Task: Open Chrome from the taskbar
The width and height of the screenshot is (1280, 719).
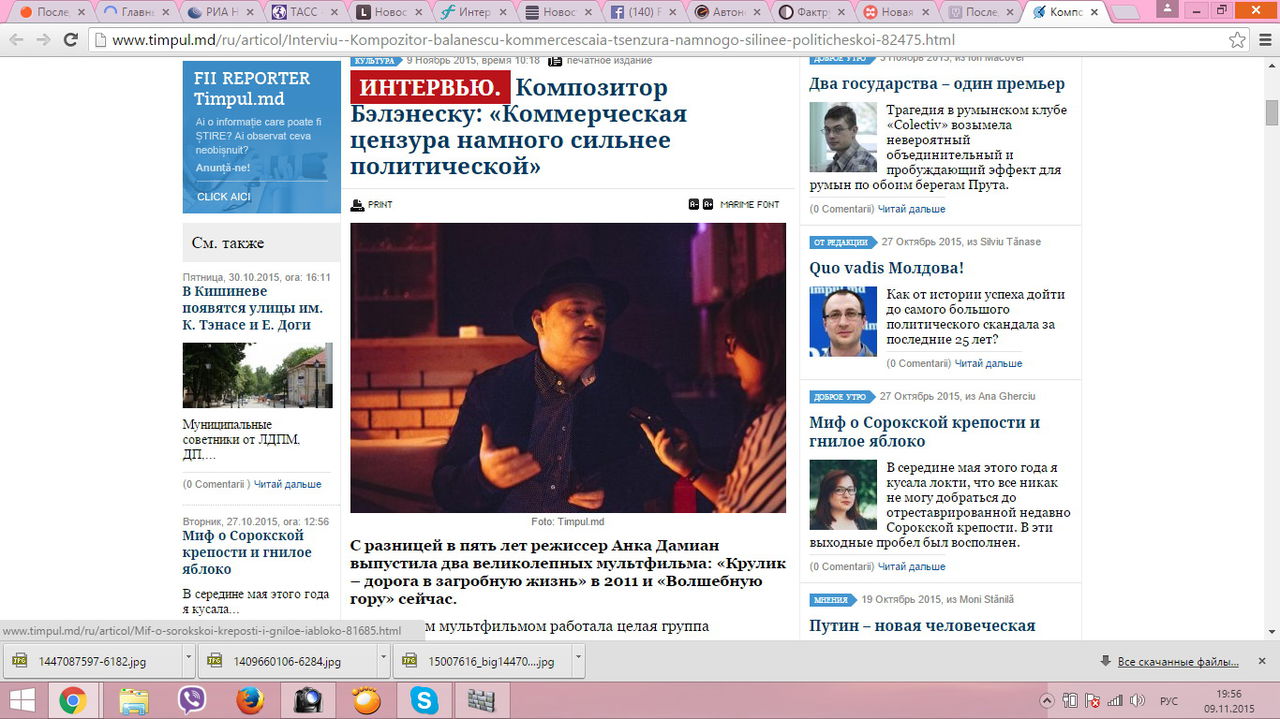Action: click(72, 700)
